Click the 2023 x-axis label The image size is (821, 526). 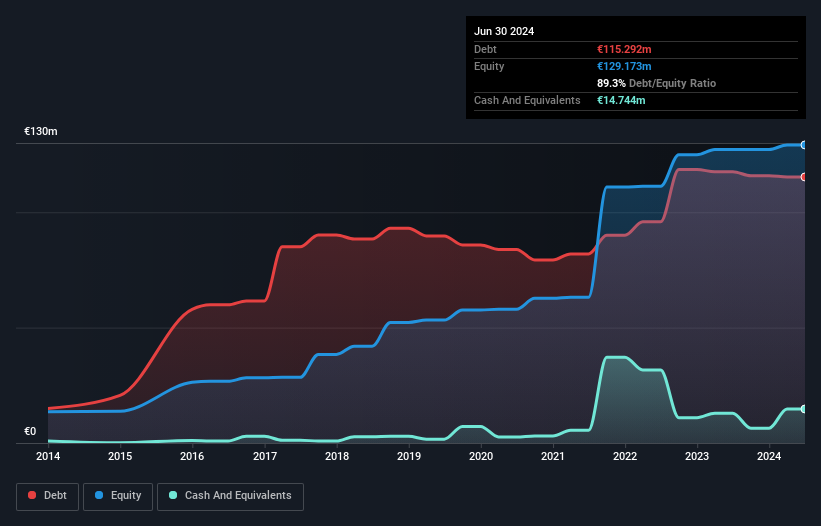point(697,456)
